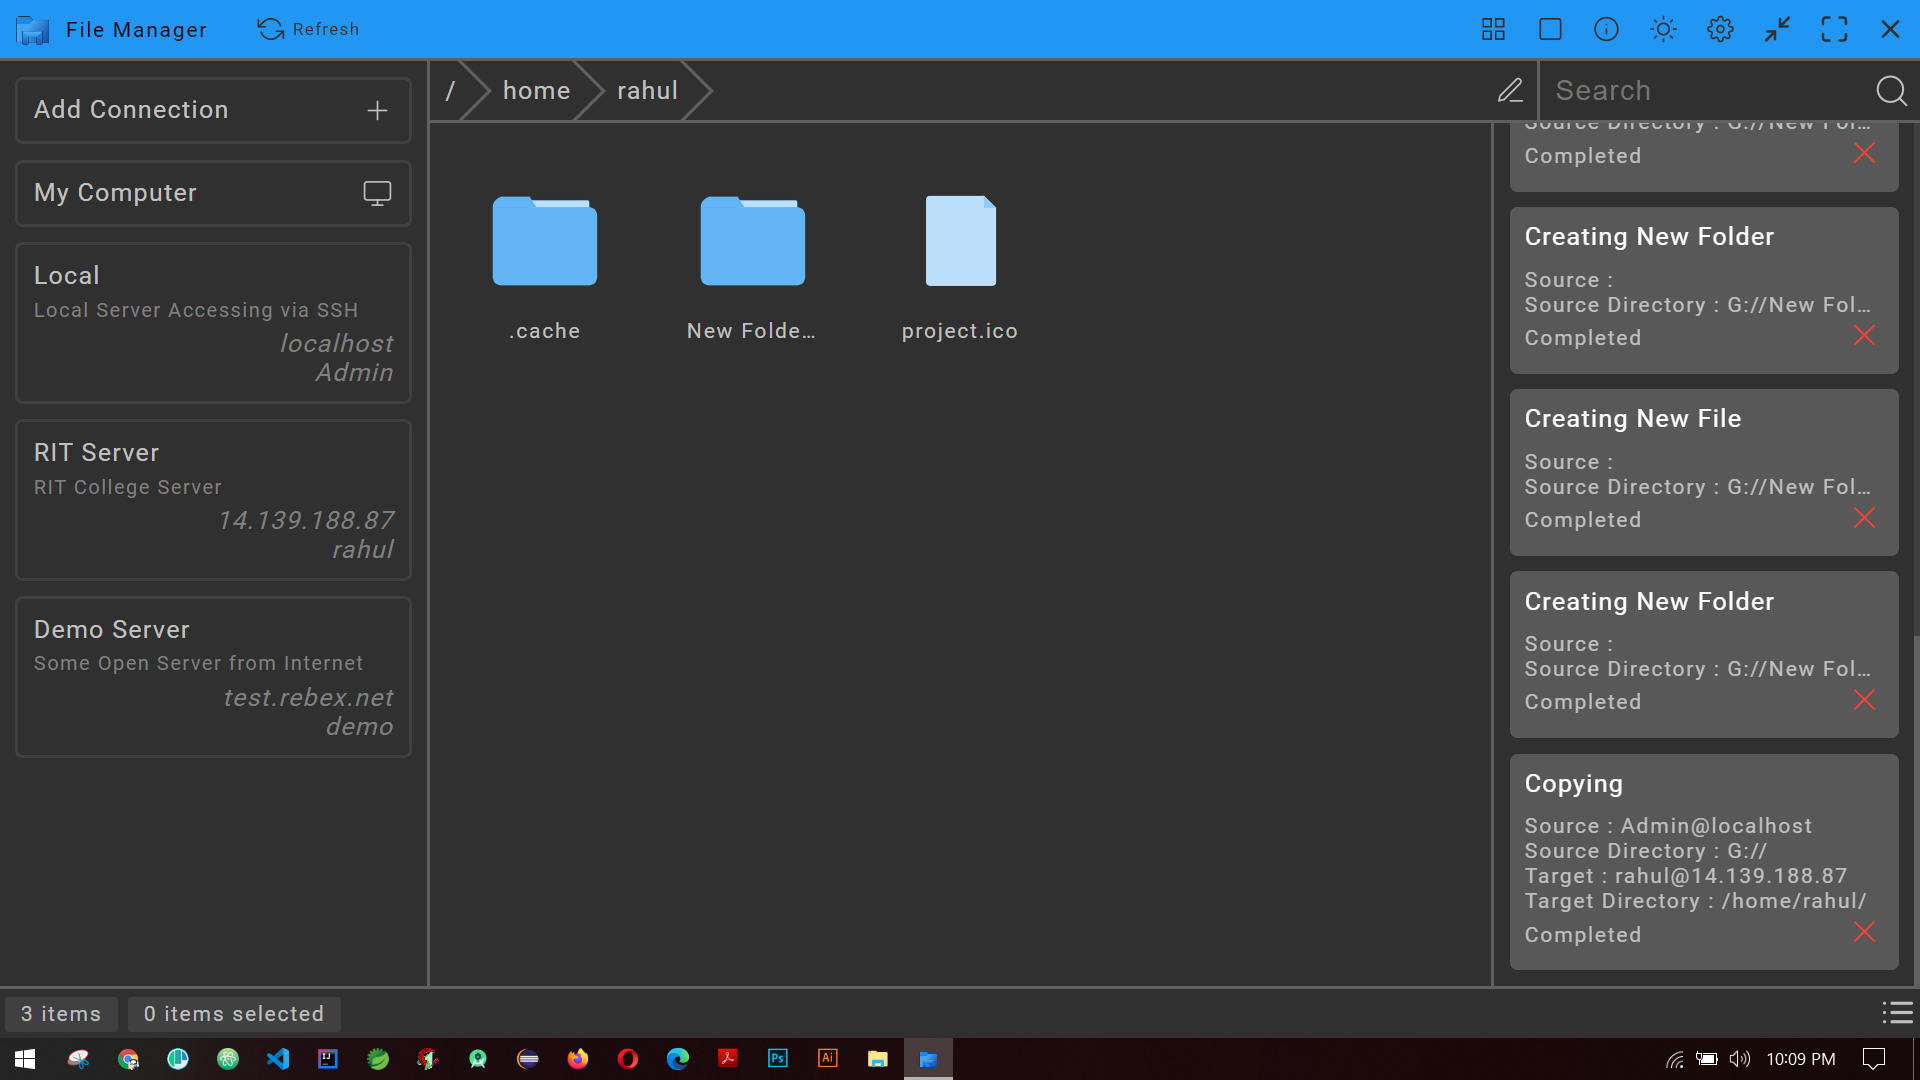Collapse window with inward arrows icon
The height and width of the screenshot is (1080, 1920).
coord(1777,29)
